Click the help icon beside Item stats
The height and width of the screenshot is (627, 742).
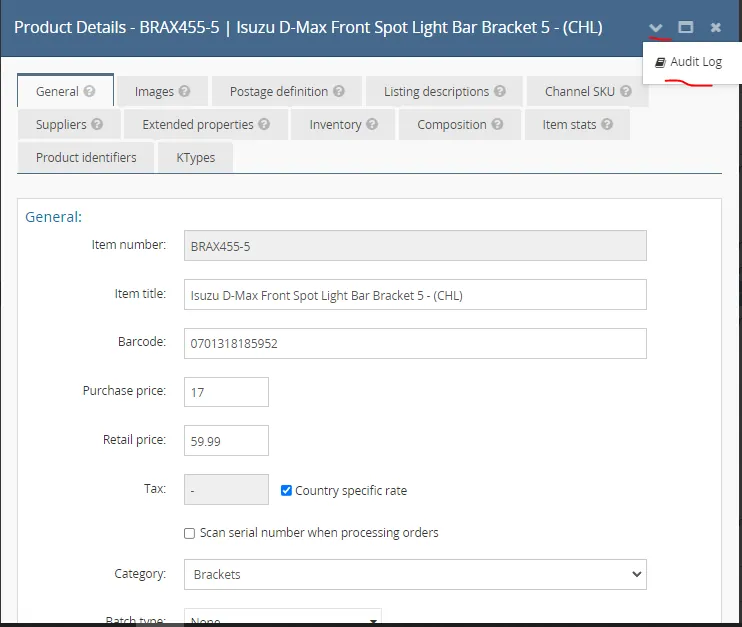(x=607, y=124)
